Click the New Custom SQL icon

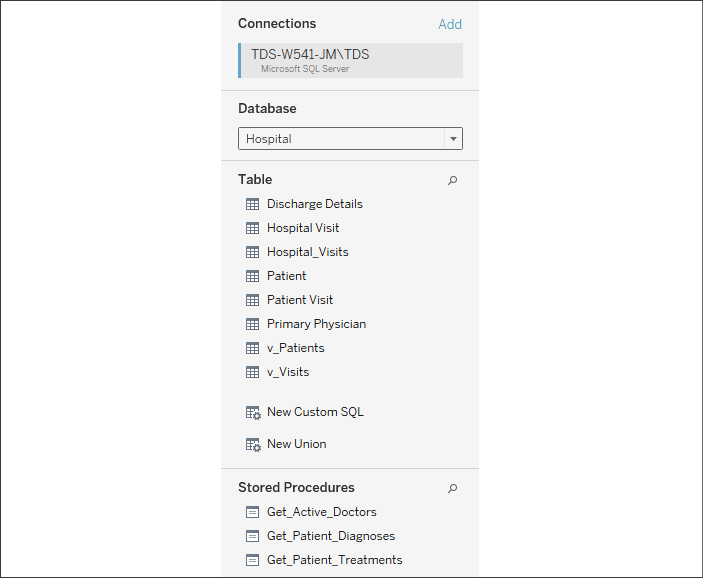click(x=253, y=413)
